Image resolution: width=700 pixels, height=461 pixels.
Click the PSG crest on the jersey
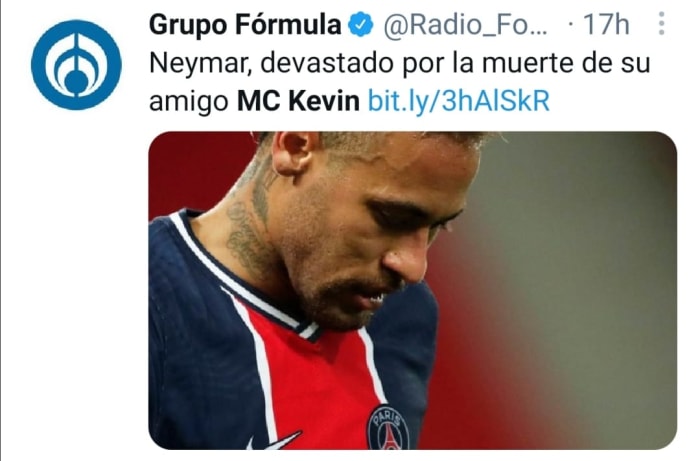click(388, 427)
